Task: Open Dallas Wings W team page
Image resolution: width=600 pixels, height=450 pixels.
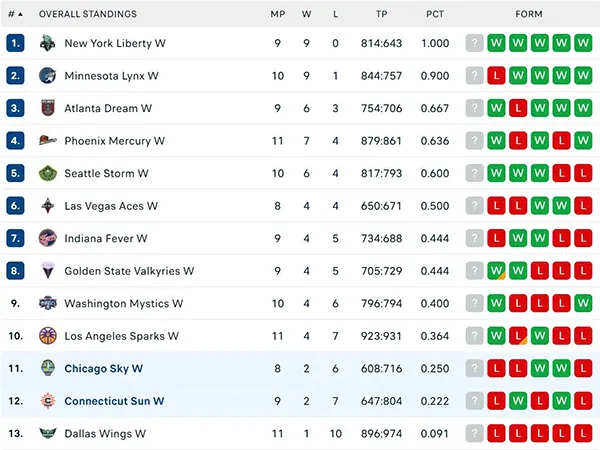Action: (105, 434)
